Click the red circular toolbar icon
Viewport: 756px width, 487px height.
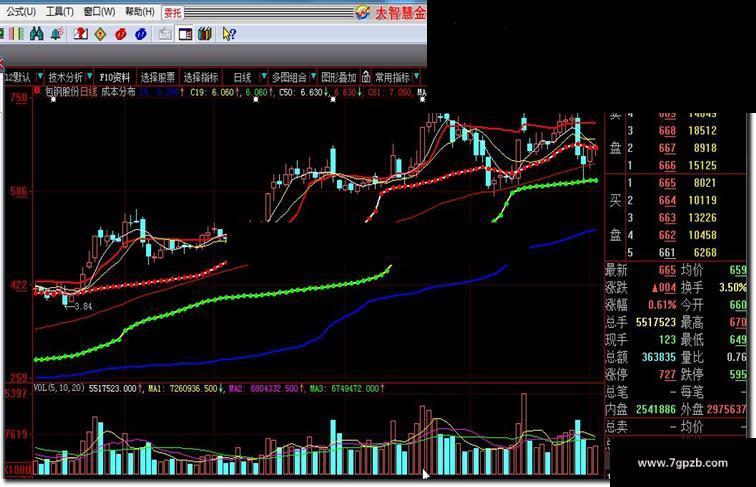121,34
